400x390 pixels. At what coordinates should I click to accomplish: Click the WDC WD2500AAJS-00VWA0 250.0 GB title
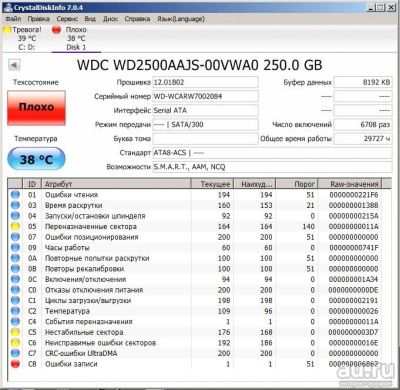point(199,65)
